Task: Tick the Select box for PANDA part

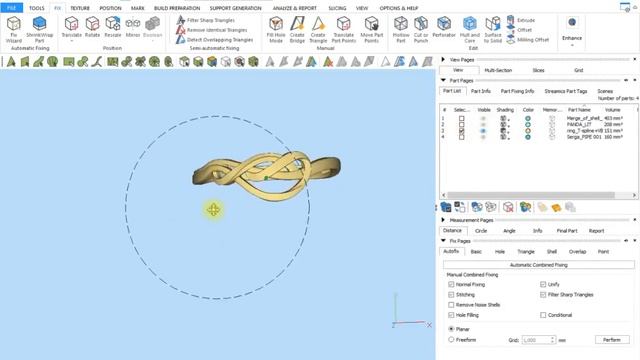Action: pyautogui.click(x=461, y=124)
